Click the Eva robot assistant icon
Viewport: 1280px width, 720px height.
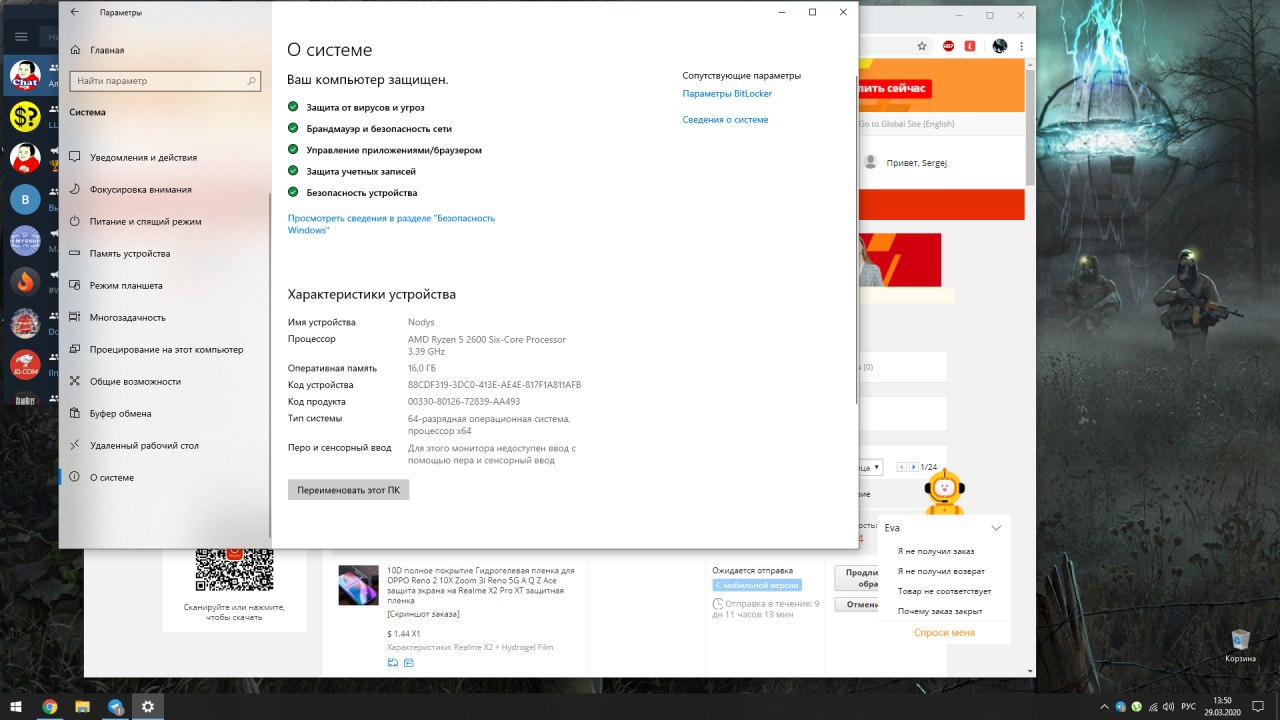click(944, 492)
